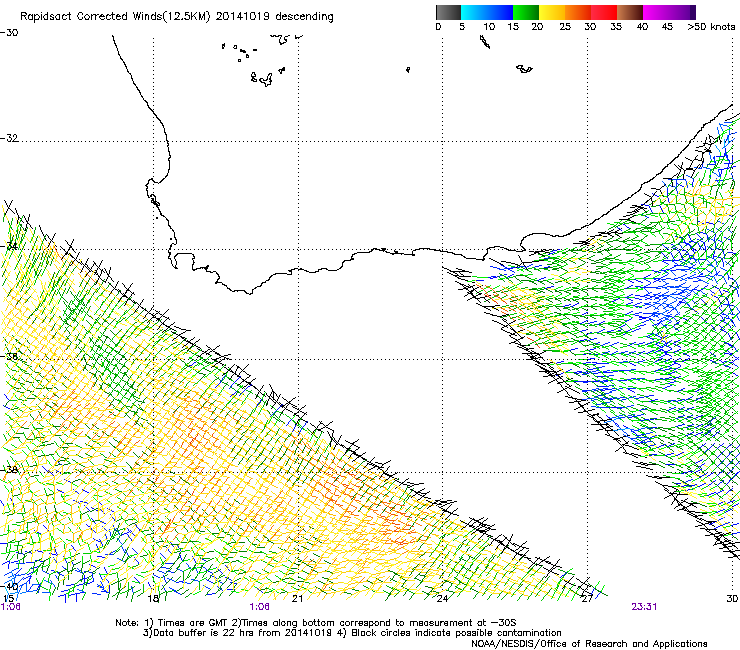Click the '35' legend scale label
Screen dimensions: 740x650
pos(616,27)
